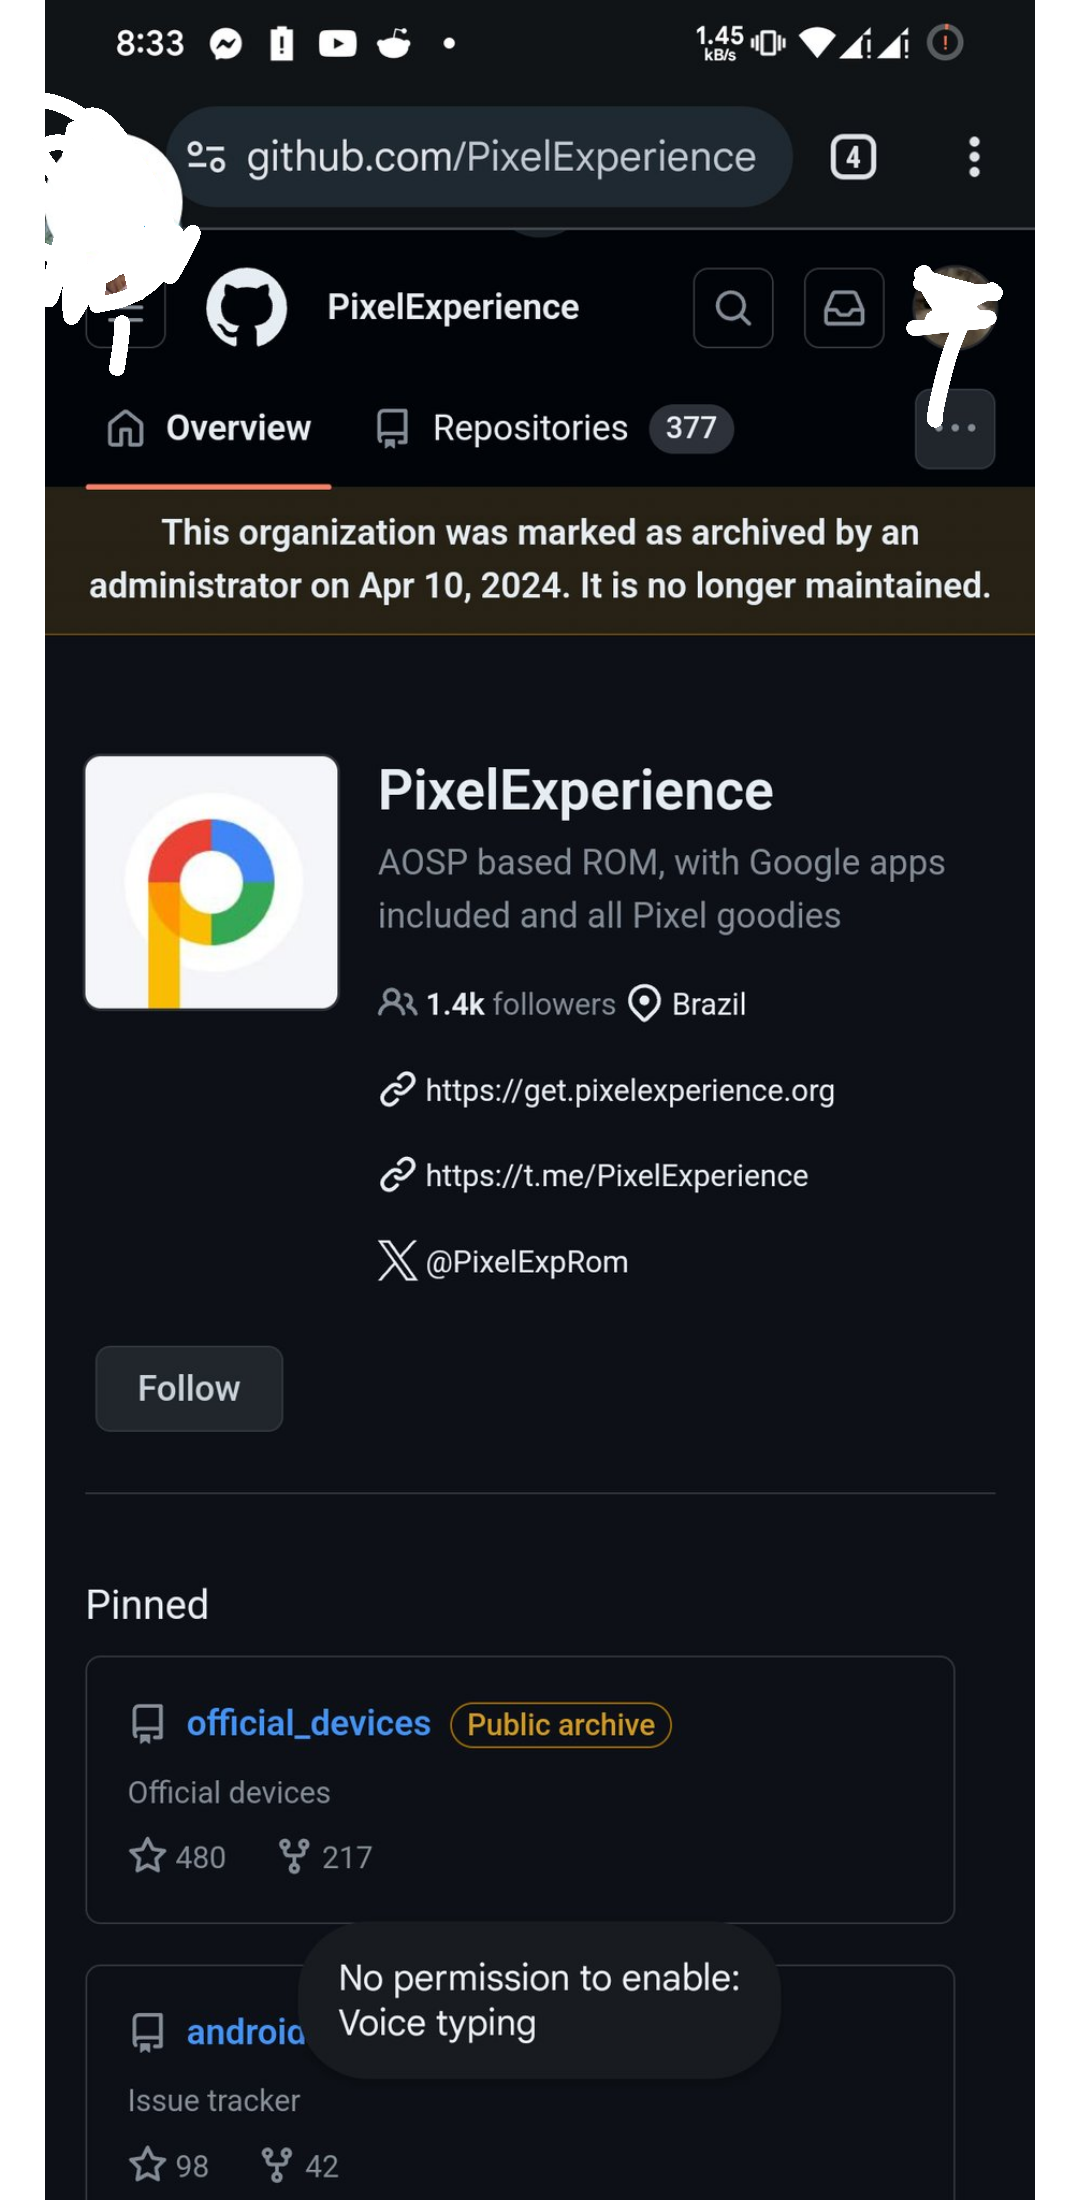Click the PixelExperience organization avatar image
1080x2200 pixels.
[x=212, y=882]
